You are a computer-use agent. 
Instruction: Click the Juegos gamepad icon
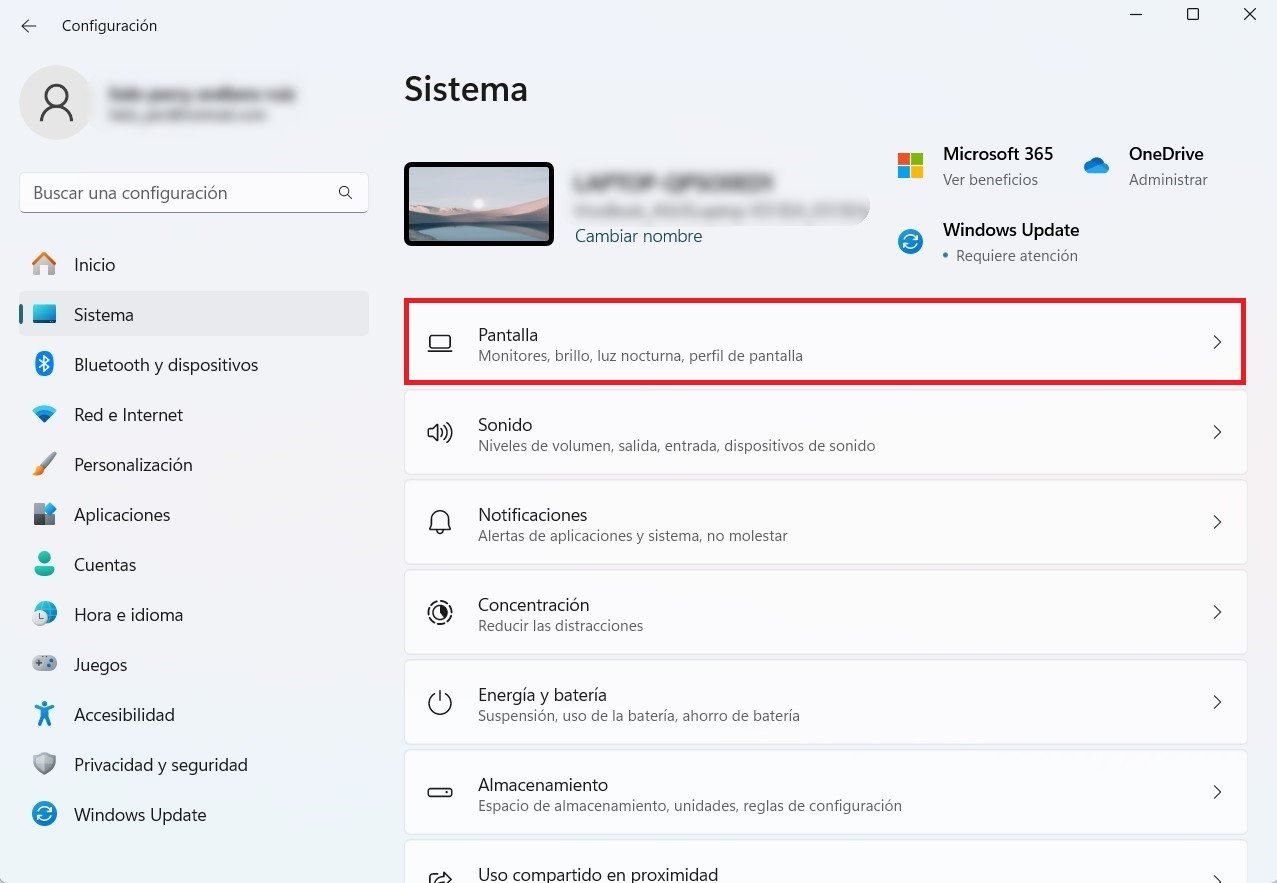tap(44, 665)
